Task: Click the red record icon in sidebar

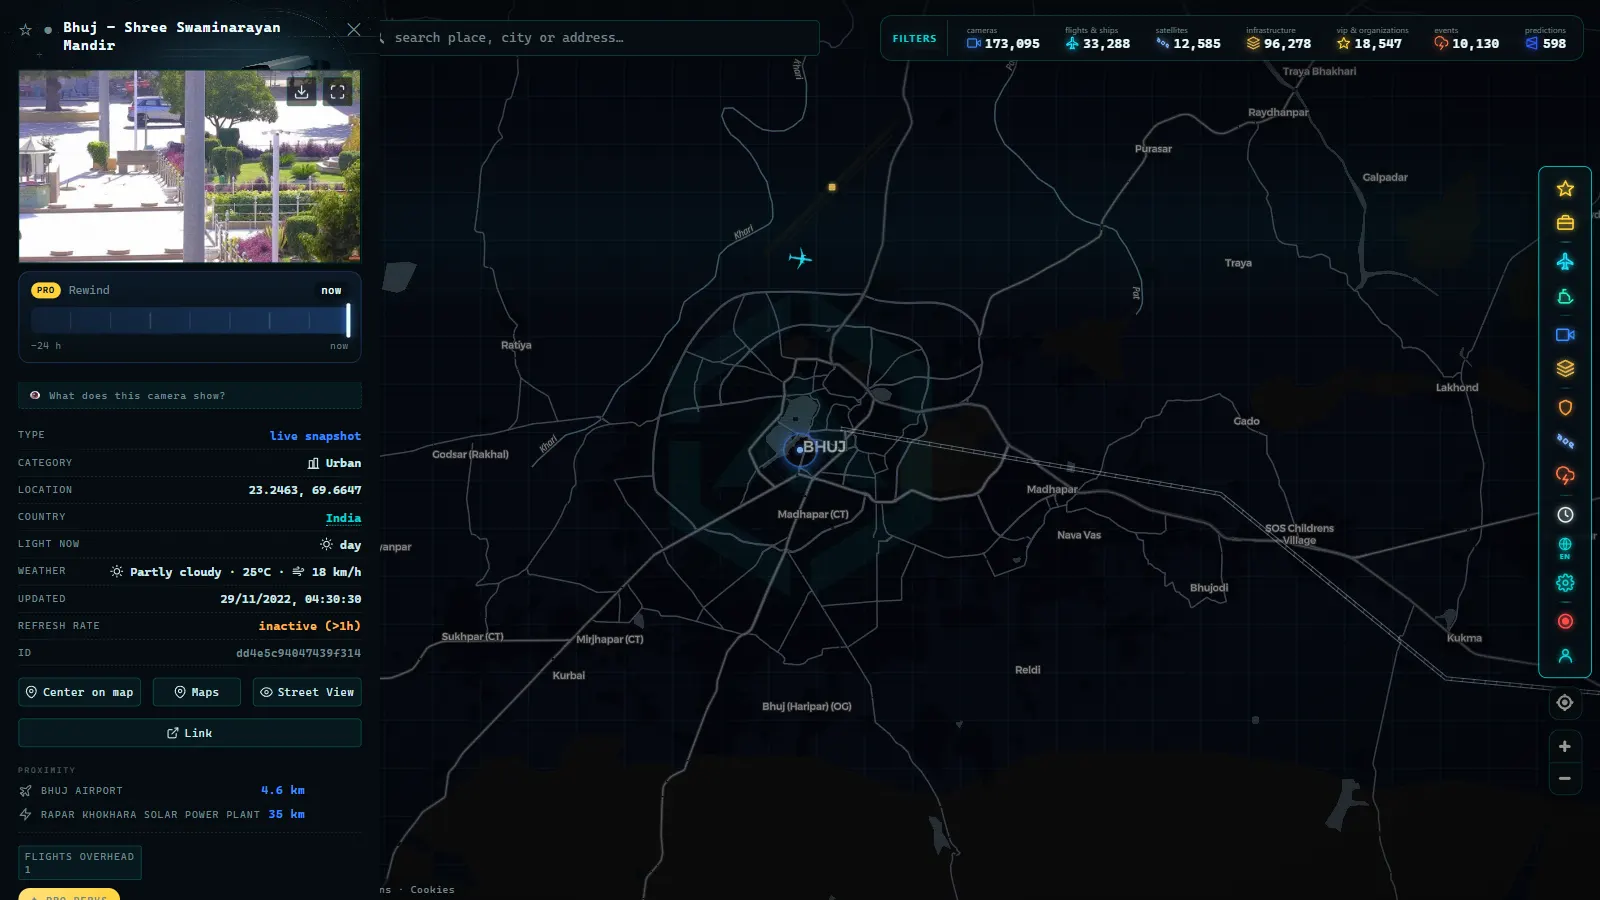Action: [1565, 622]
